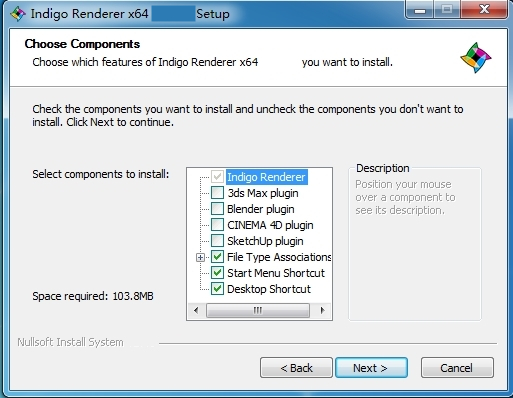Enable the Blender plugin component
Screen dimensions: 513x398
click(217, 209)
